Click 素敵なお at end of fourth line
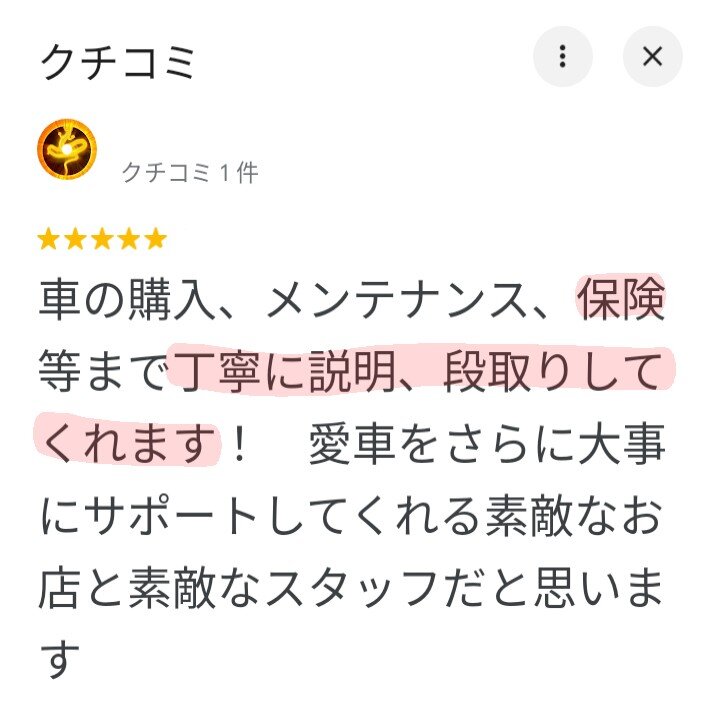This screenshot has width=720, height=706. click(x=574, y=515)
